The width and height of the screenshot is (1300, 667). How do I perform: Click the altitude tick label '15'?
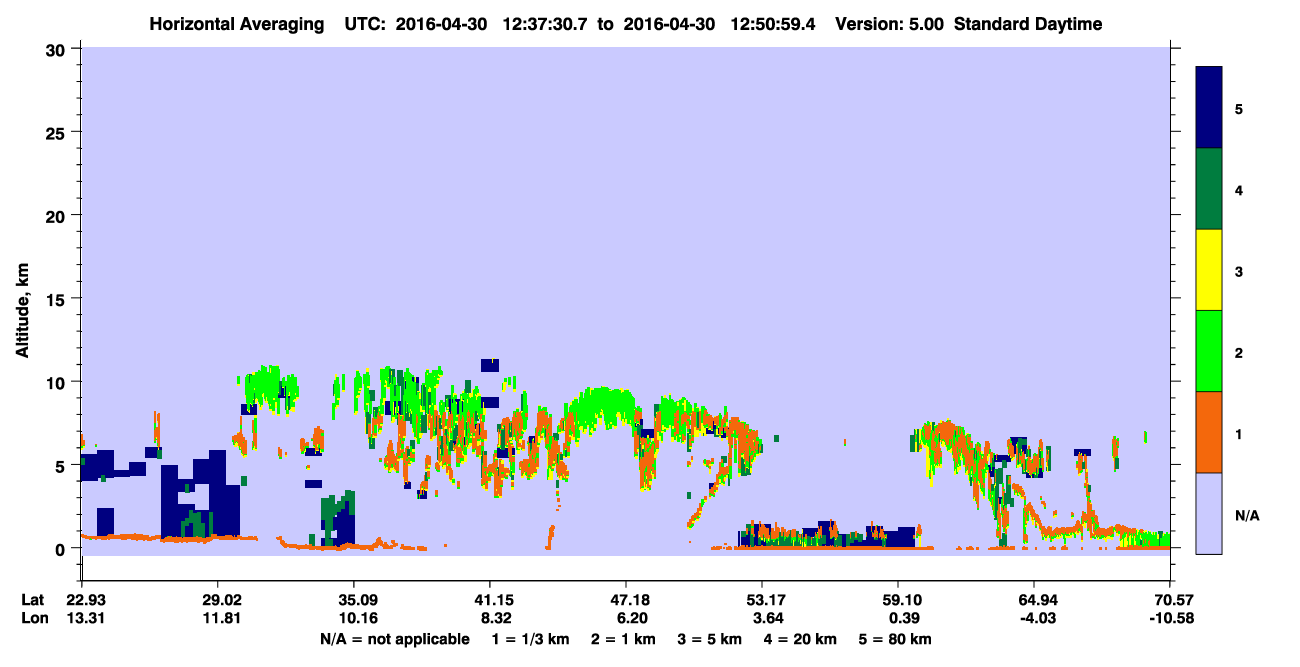tap(58, 299)
